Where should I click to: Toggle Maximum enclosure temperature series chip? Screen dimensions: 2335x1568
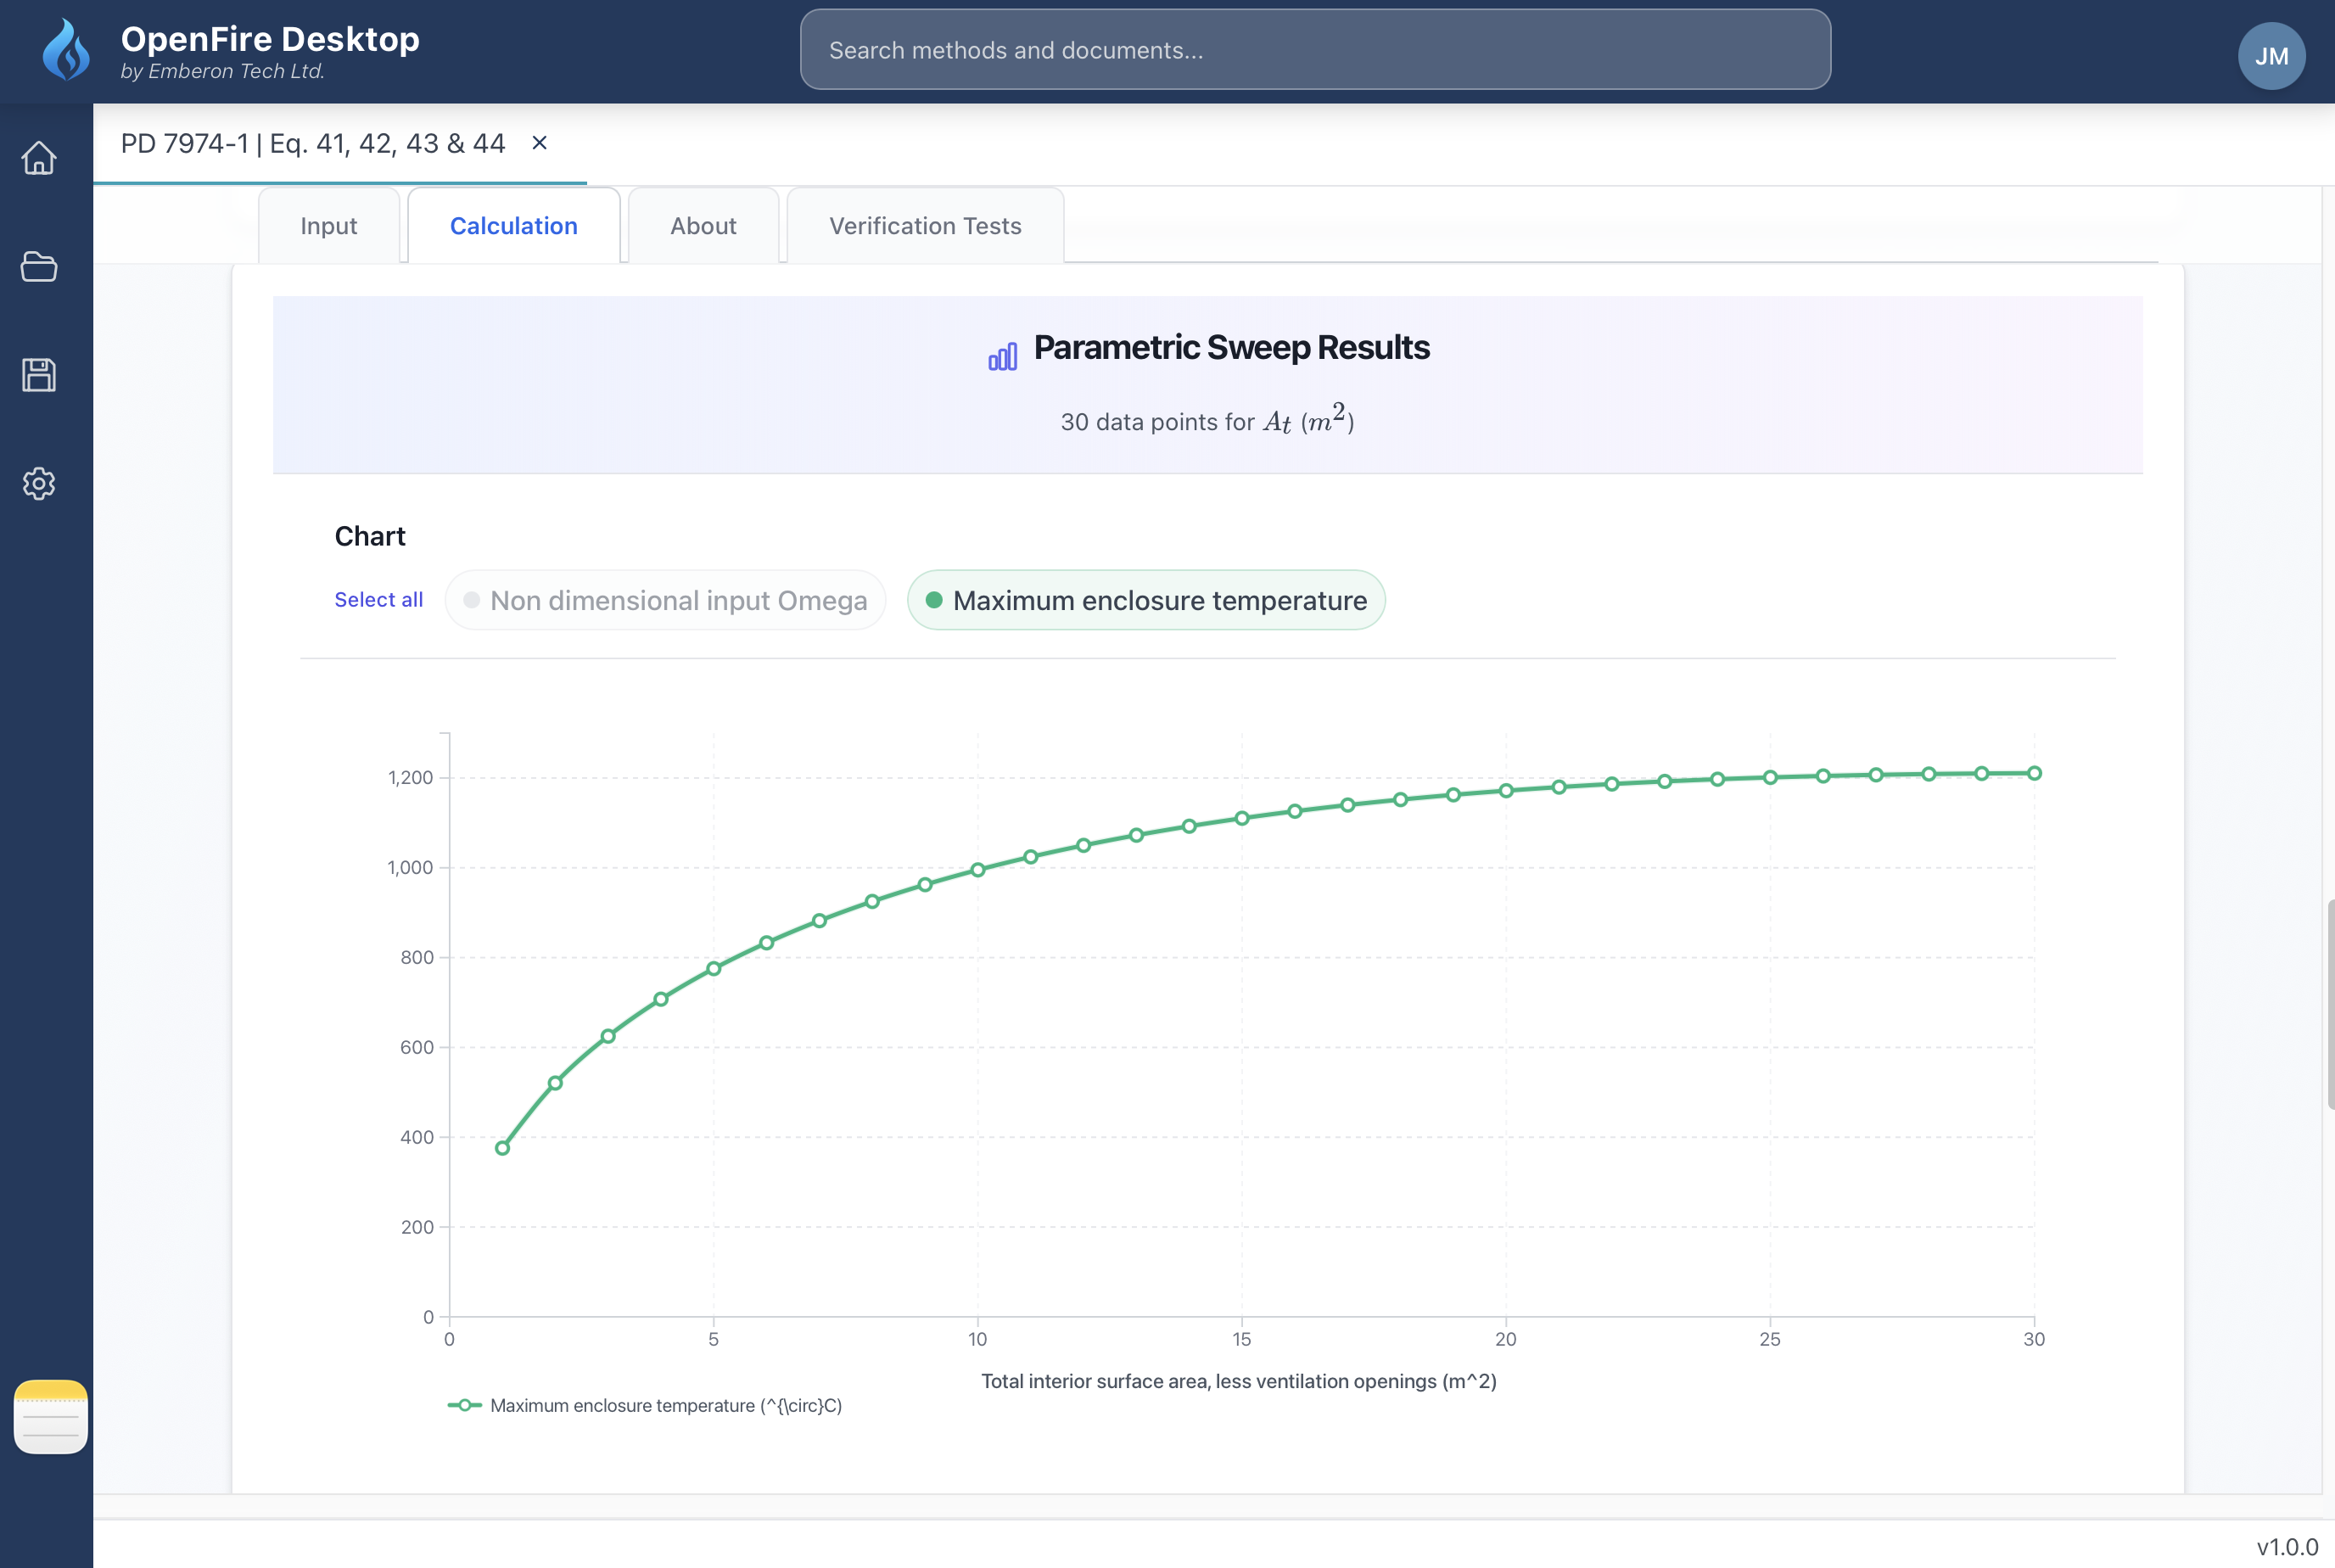click(1146, 600)
